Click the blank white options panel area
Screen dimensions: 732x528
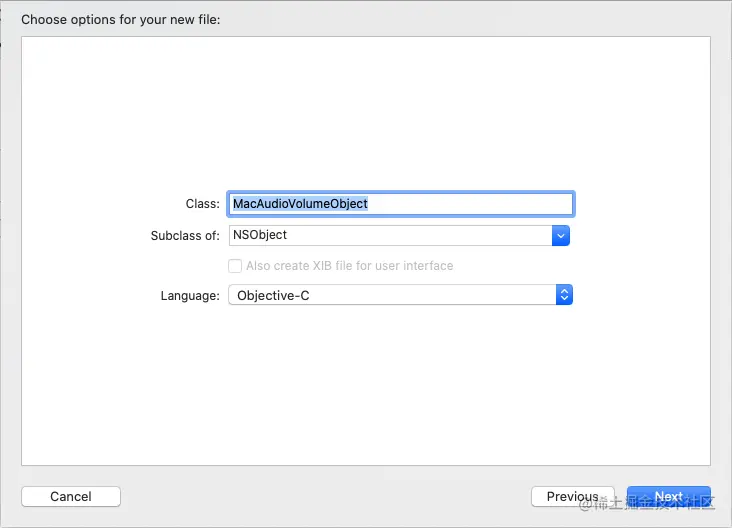(x=366, y=112)
